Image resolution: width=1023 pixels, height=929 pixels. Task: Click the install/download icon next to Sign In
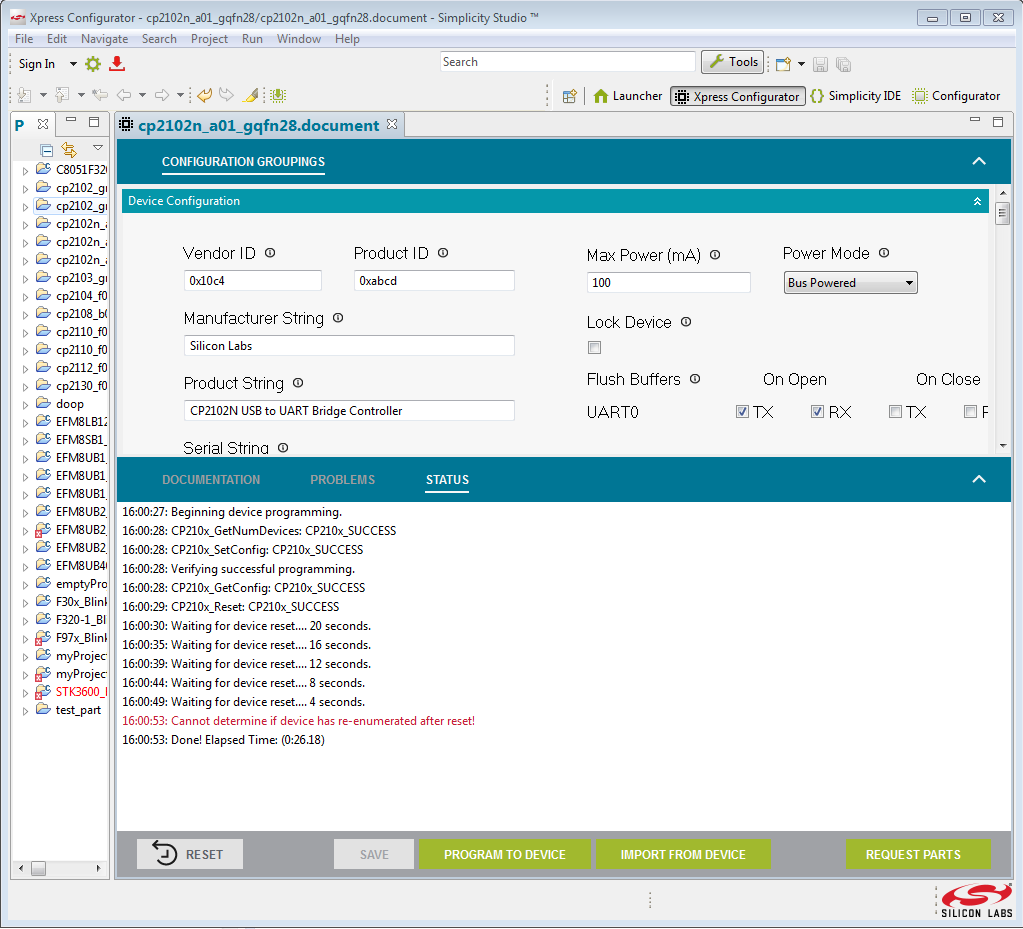coord(117,63)
